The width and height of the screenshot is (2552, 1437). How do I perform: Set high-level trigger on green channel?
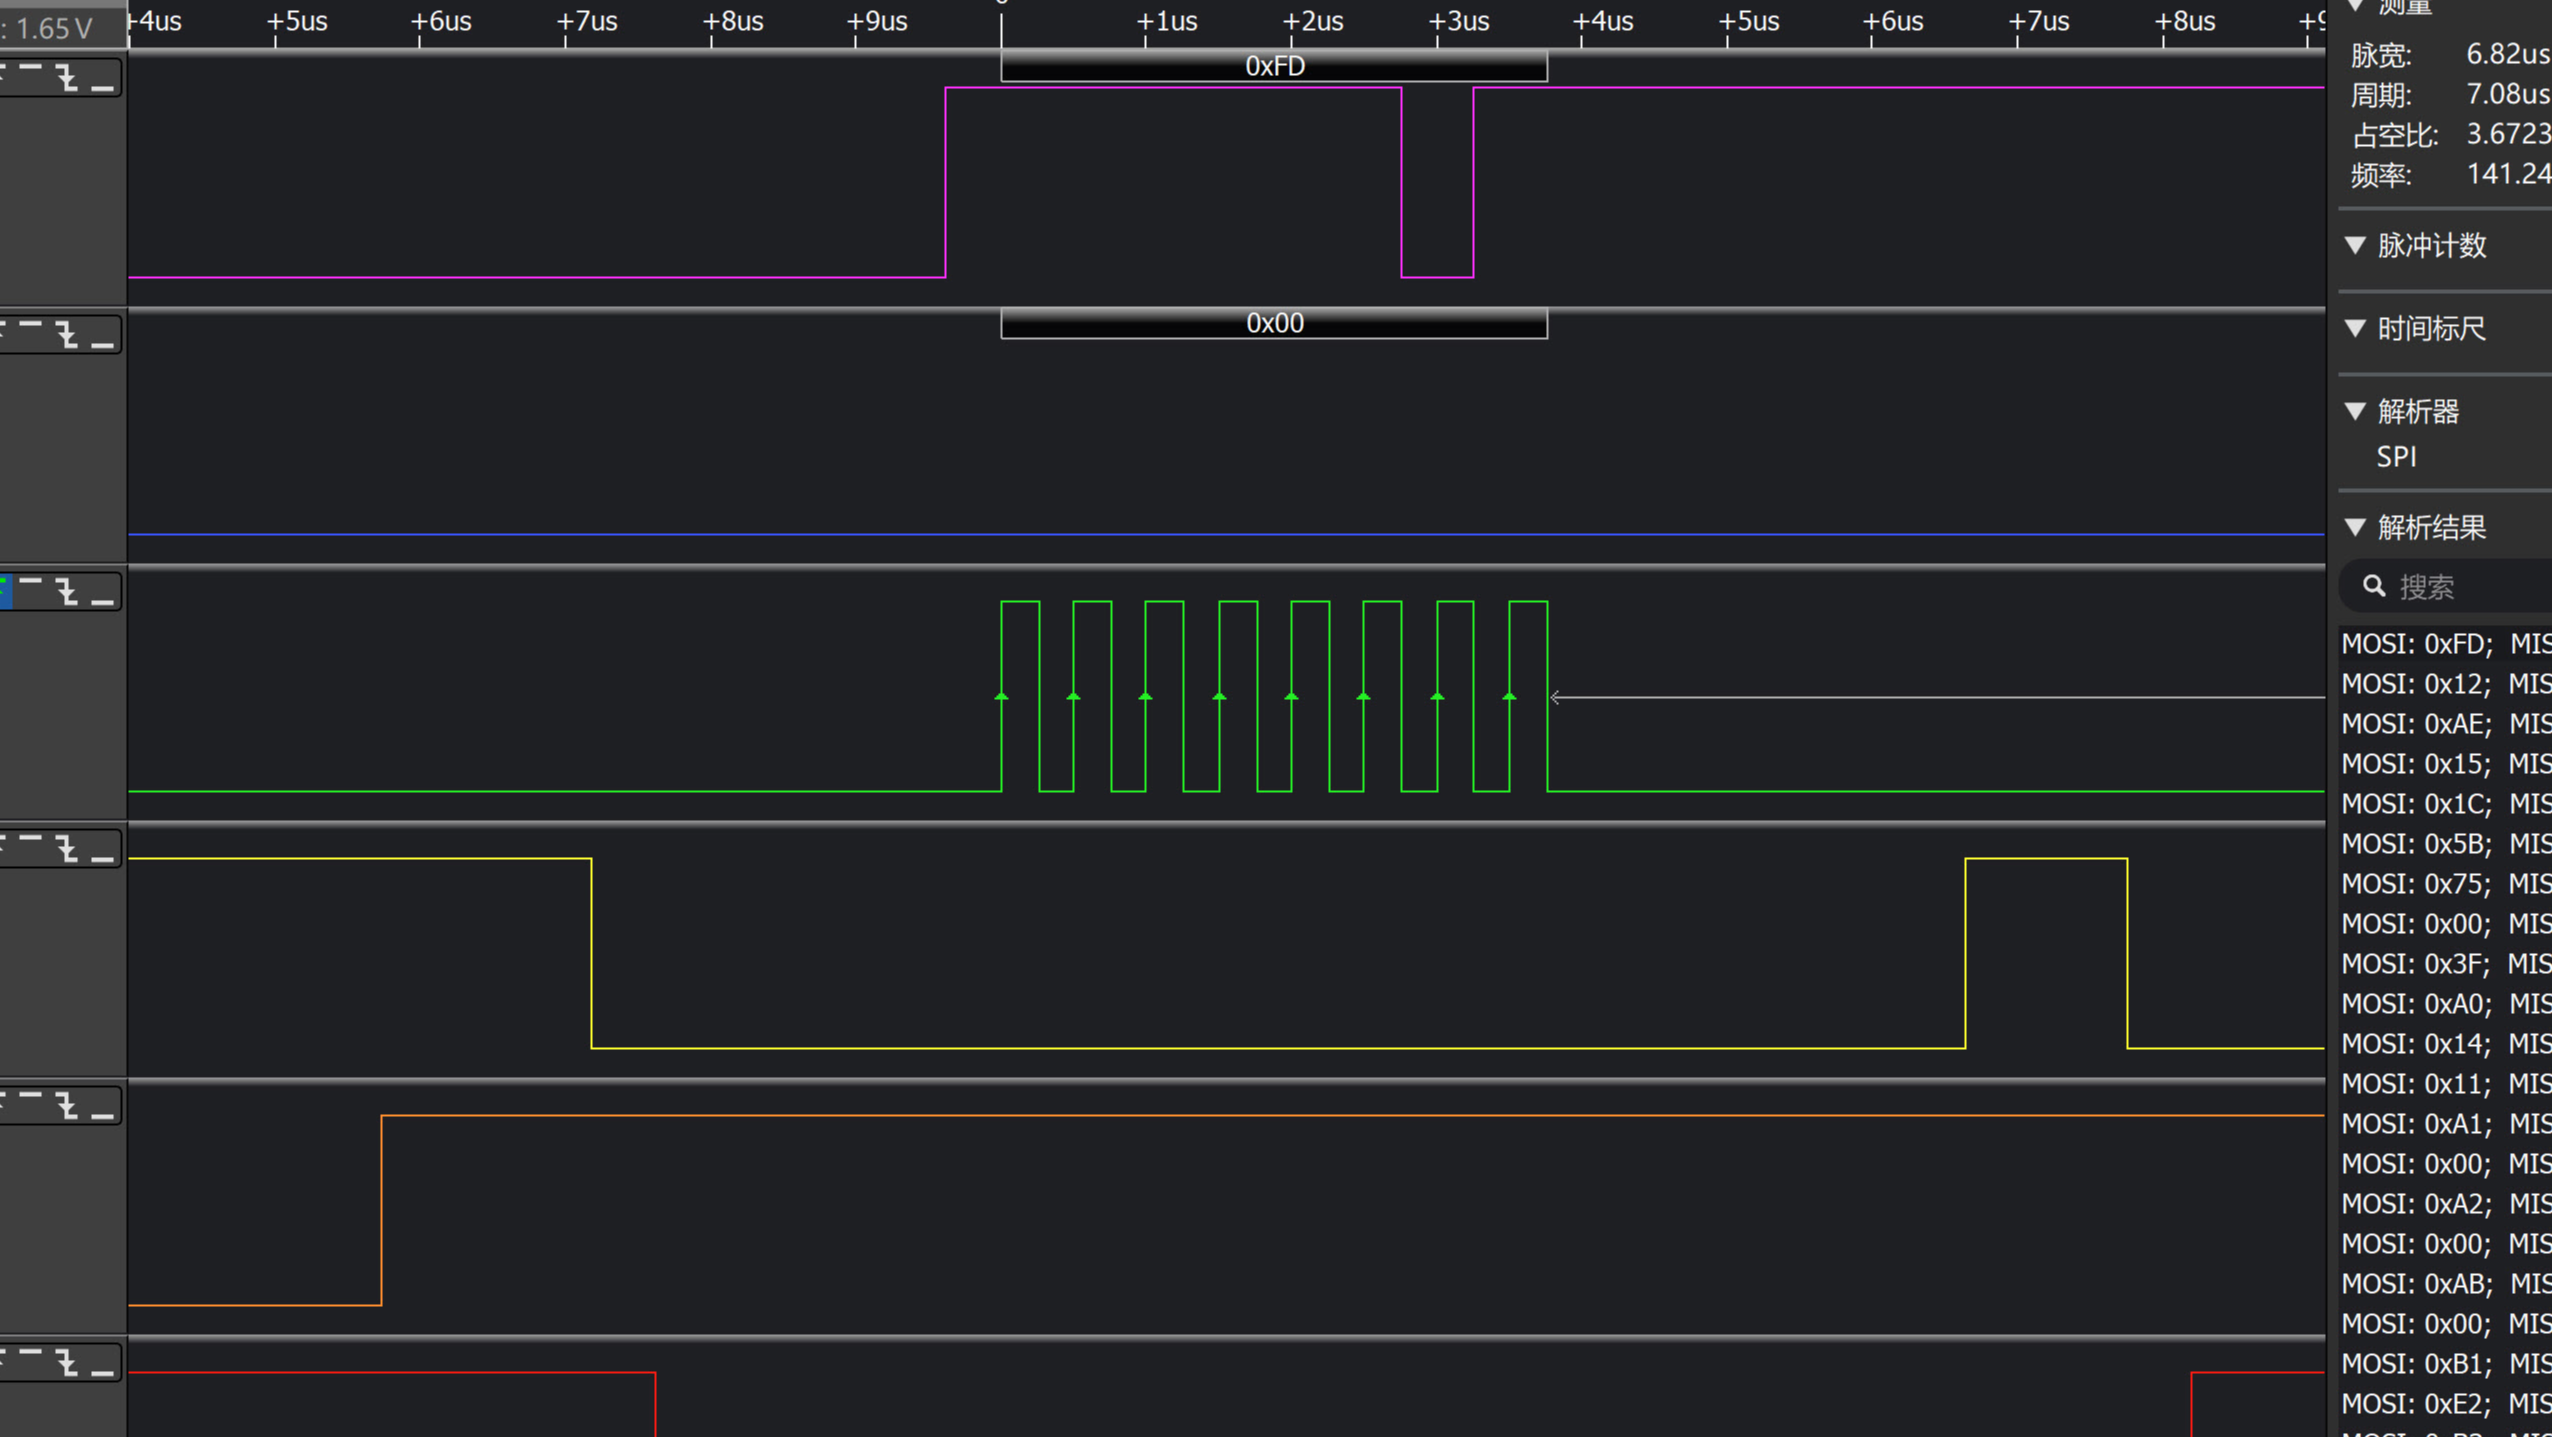(31, 582)
